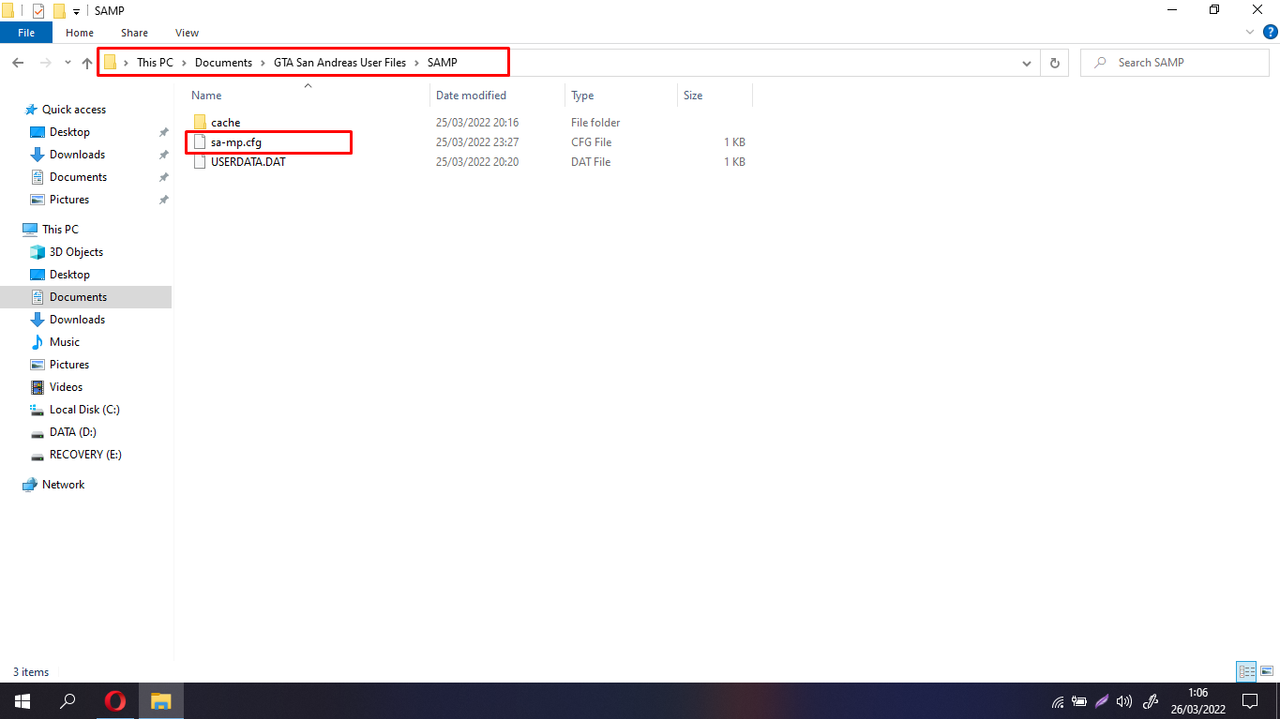Open pinned Desktop under Quick access
The width and height of the screenshot is (1280, 719).
pos(69,132)
